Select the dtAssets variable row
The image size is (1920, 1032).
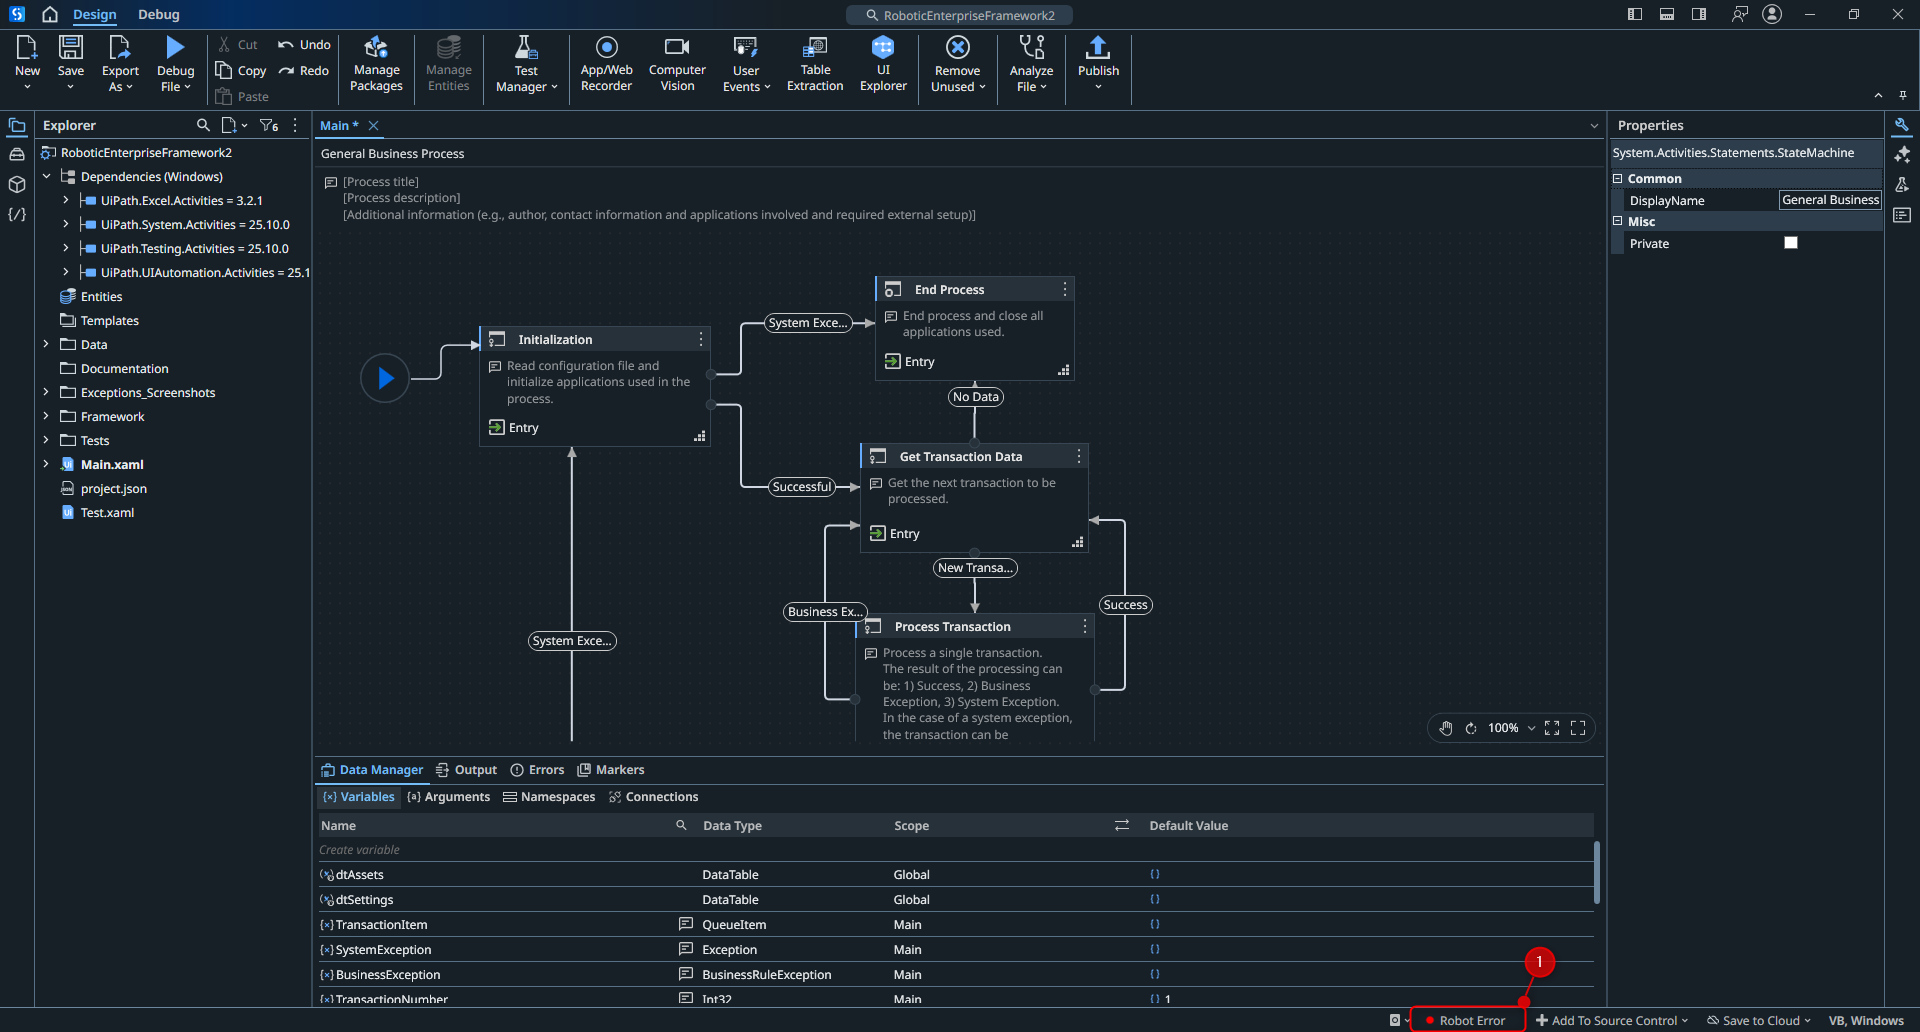click(955, 875)
